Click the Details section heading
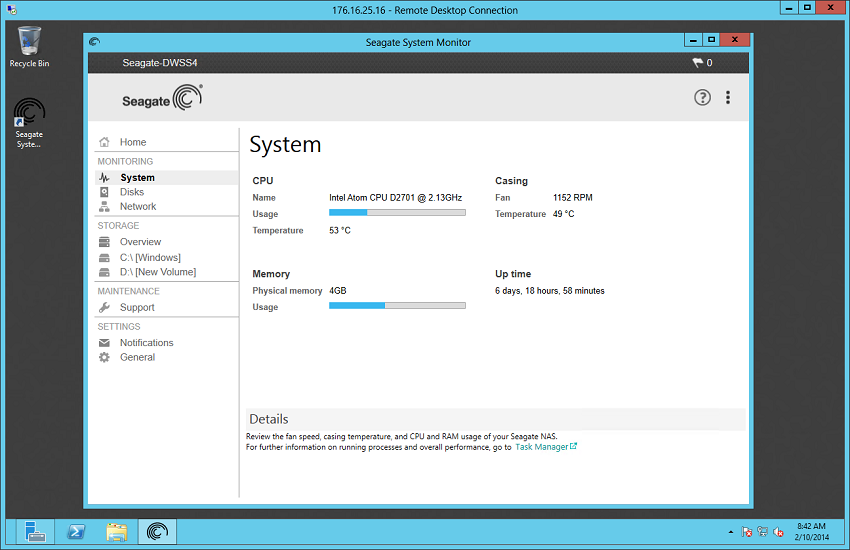Viewport: 850px width, 550px height. tap(268, 419)
